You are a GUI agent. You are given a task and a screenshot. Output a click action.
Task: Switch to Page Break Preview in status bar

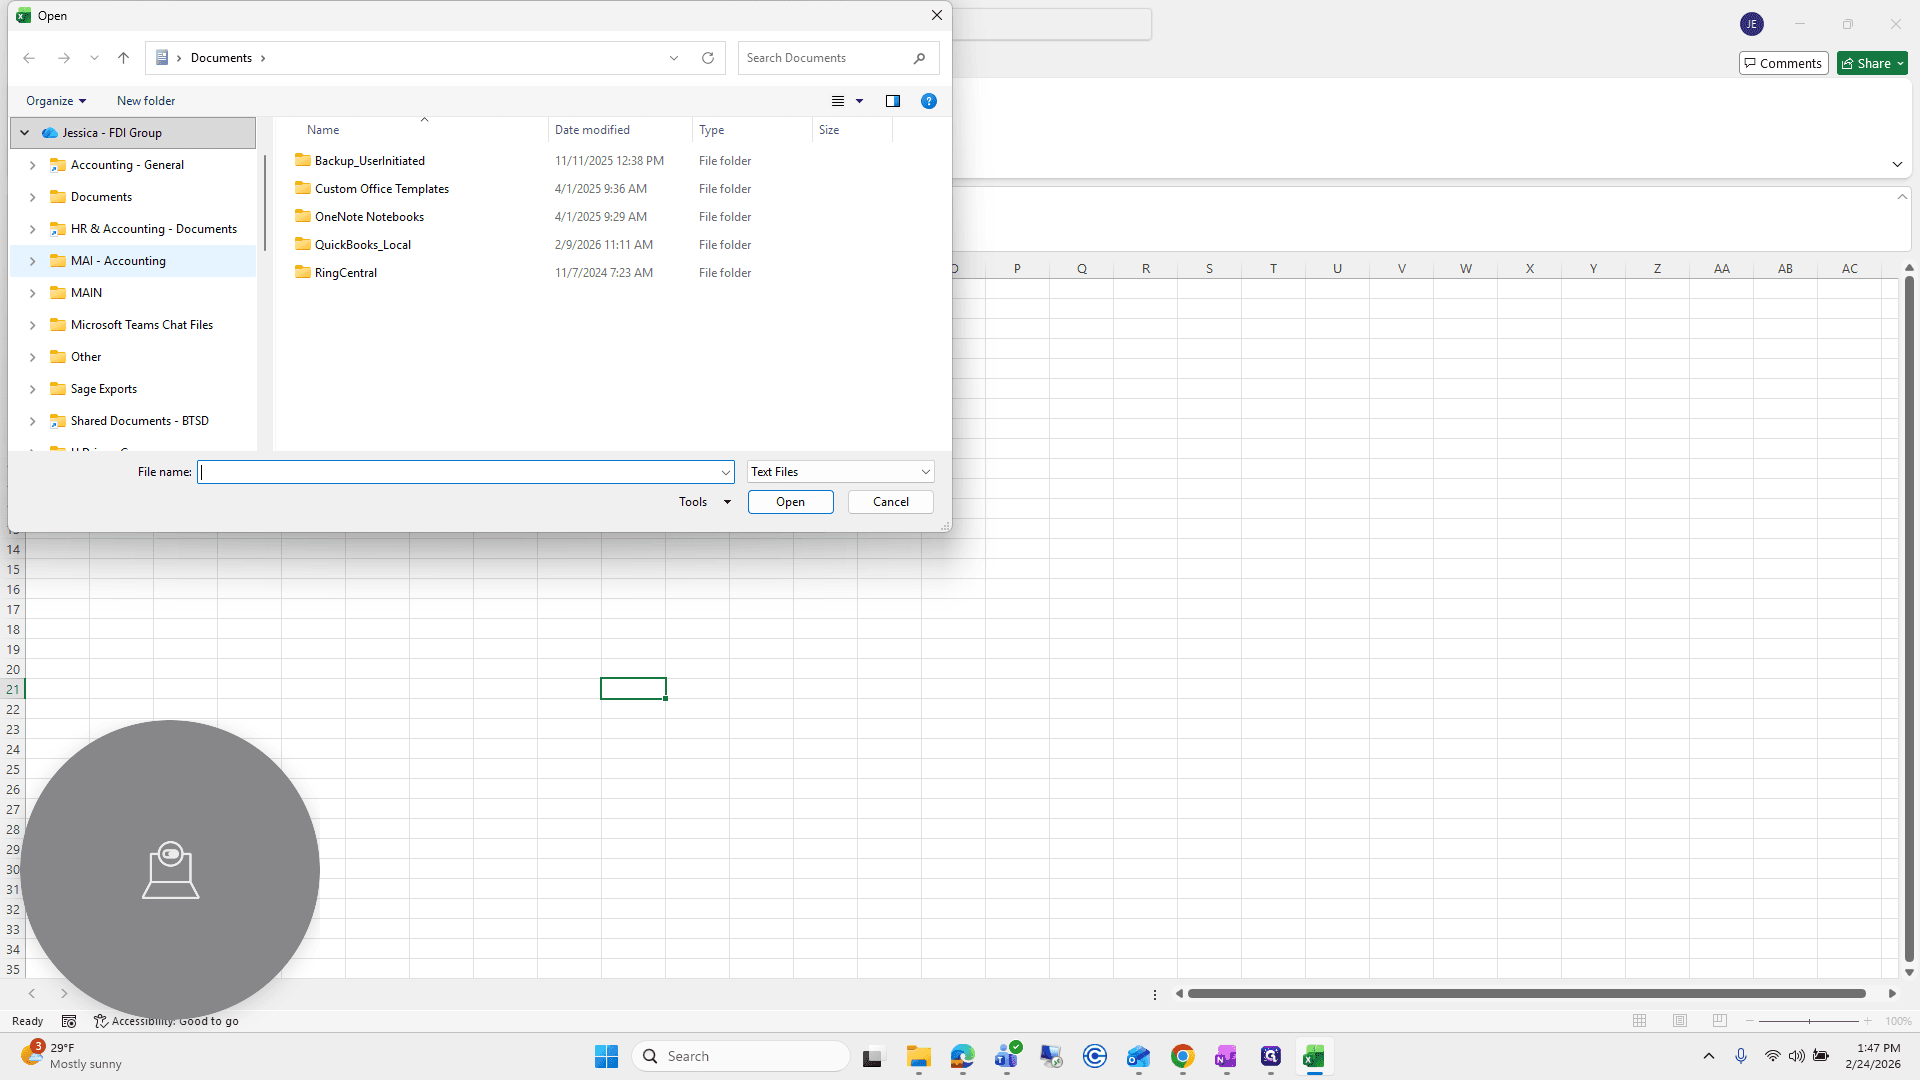1720,1021
